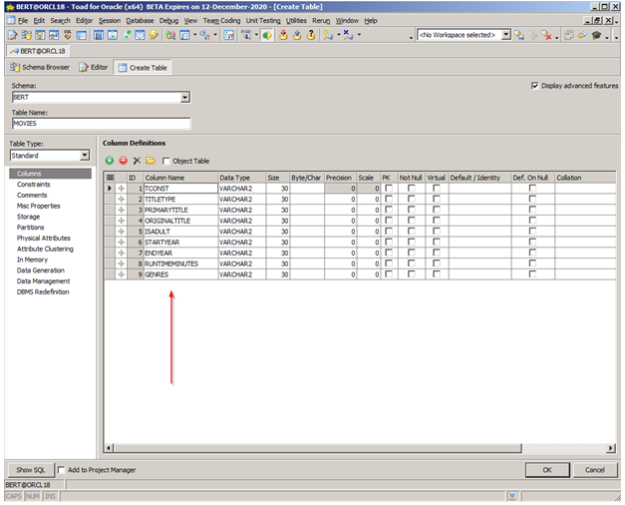Screen dimensions: 625x505
Task: Click the move handle of the GENRES row
Action: pyautogui.click(x=121, y=275)
